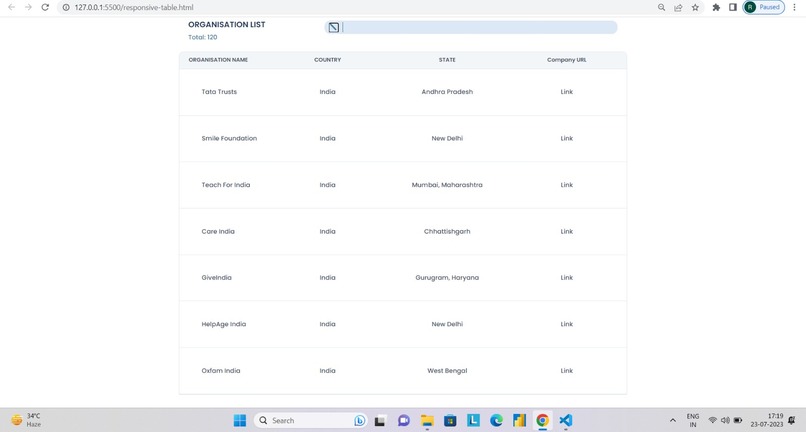This screenshot has height=432, width=806.
Task: Click the Paused profile button
Action: point(763,7)
